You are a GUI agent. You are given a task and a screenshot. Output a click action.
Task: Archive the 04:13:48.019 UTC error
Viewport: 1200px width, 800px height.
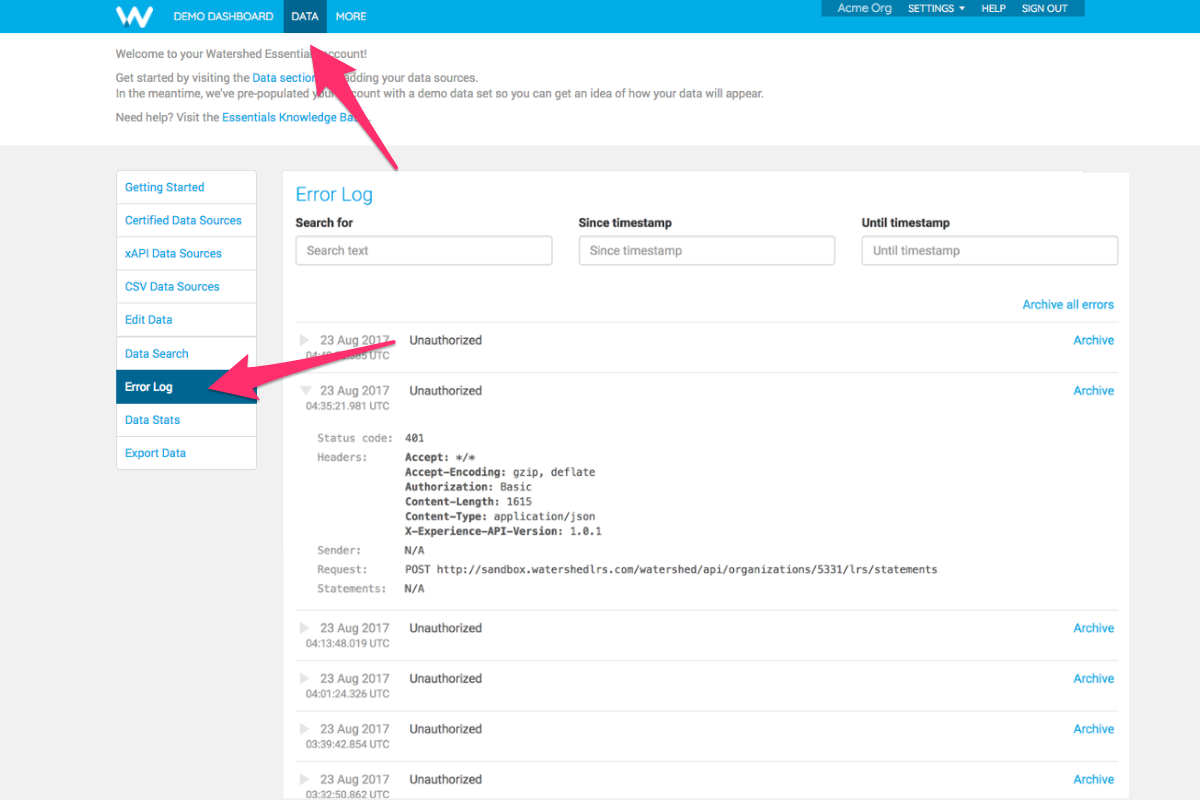[1093, 628]
